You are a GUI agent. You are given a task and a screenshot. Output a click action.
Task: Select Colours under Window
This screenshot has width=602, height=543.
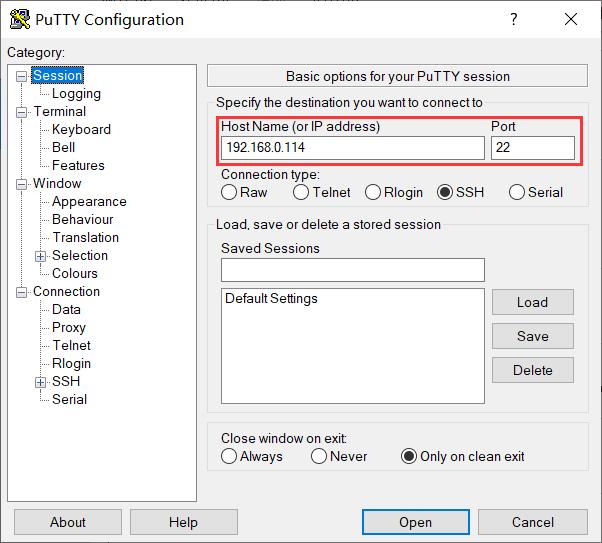[x=75, y=273]
